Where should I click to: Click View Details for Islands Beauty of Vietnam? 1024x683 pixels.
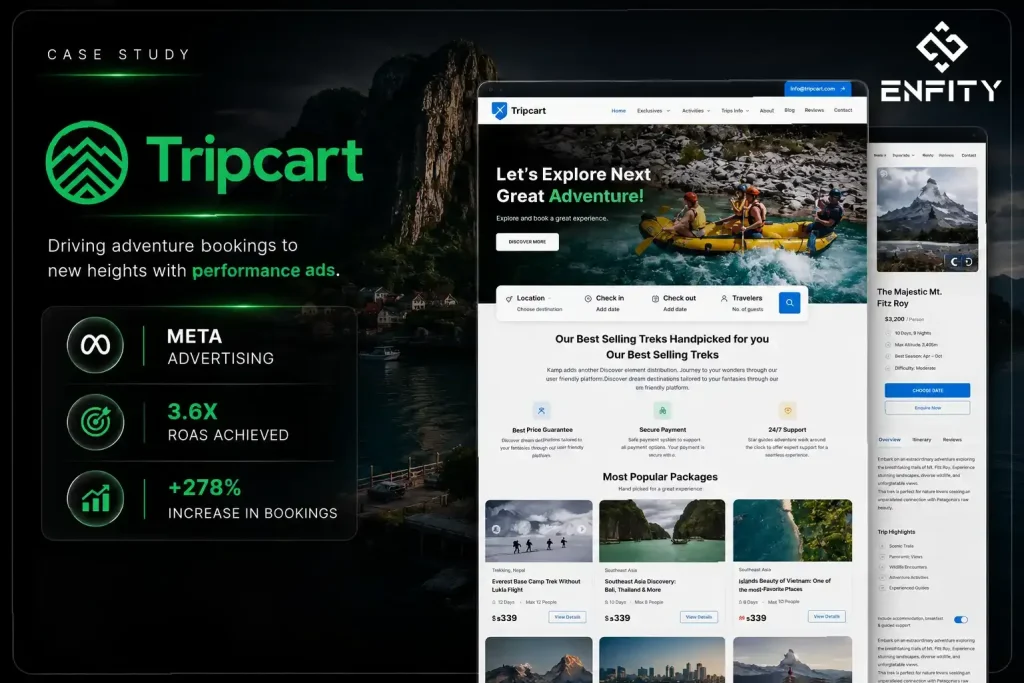pyautogui.click(x=826, y=616)
